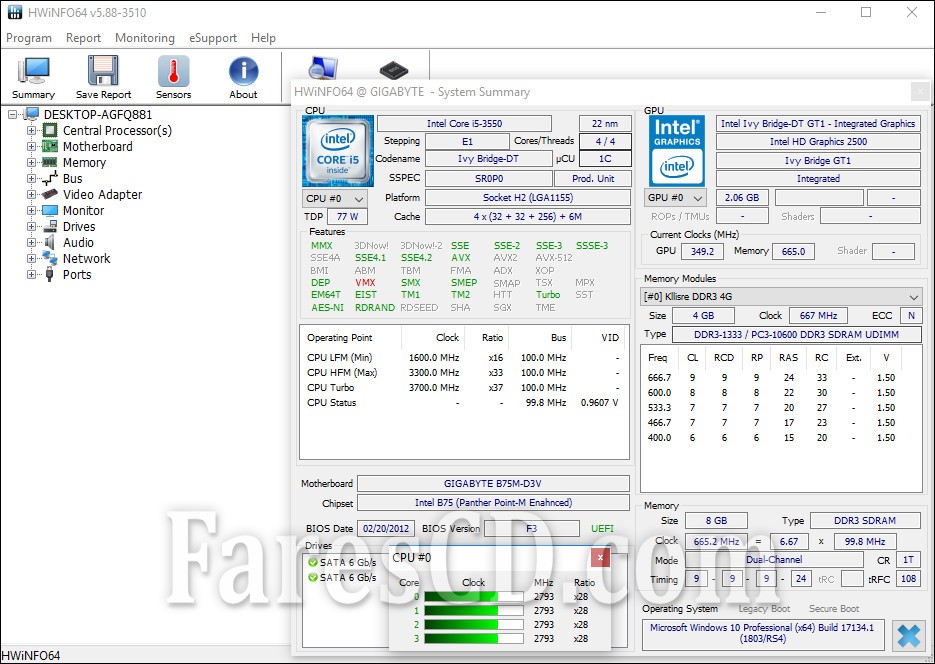
Task: Click the chip icon in main toolbar
Action: (x=394, y=69)
